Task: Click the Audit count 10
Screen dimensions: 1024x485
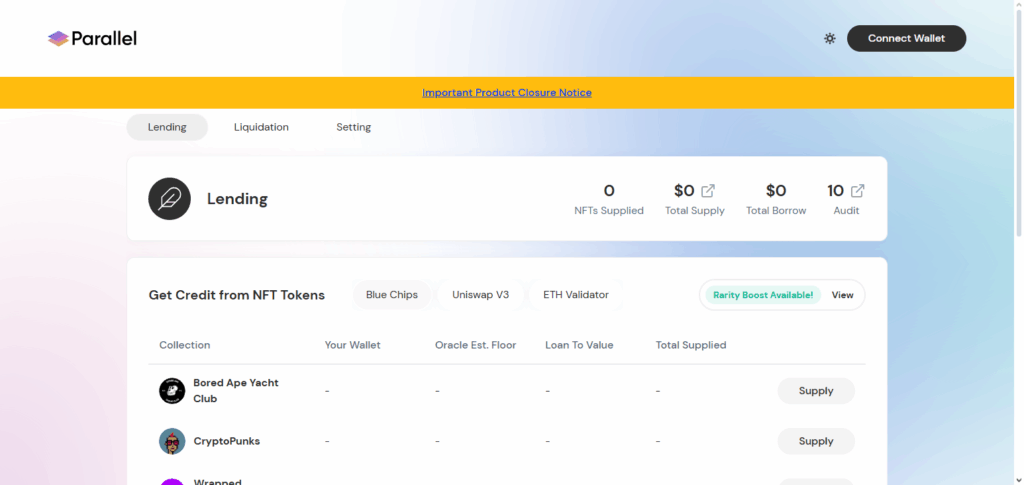Action: point(835,191)
